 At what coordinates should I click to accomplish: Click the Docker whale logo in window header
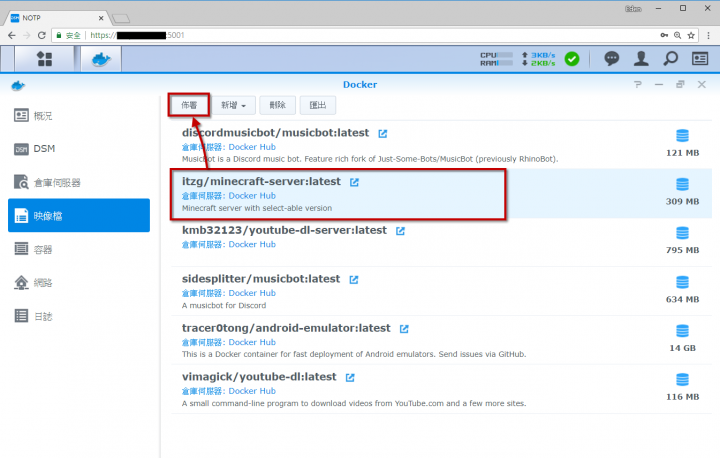pyautogui.click(x=18, y=85)
